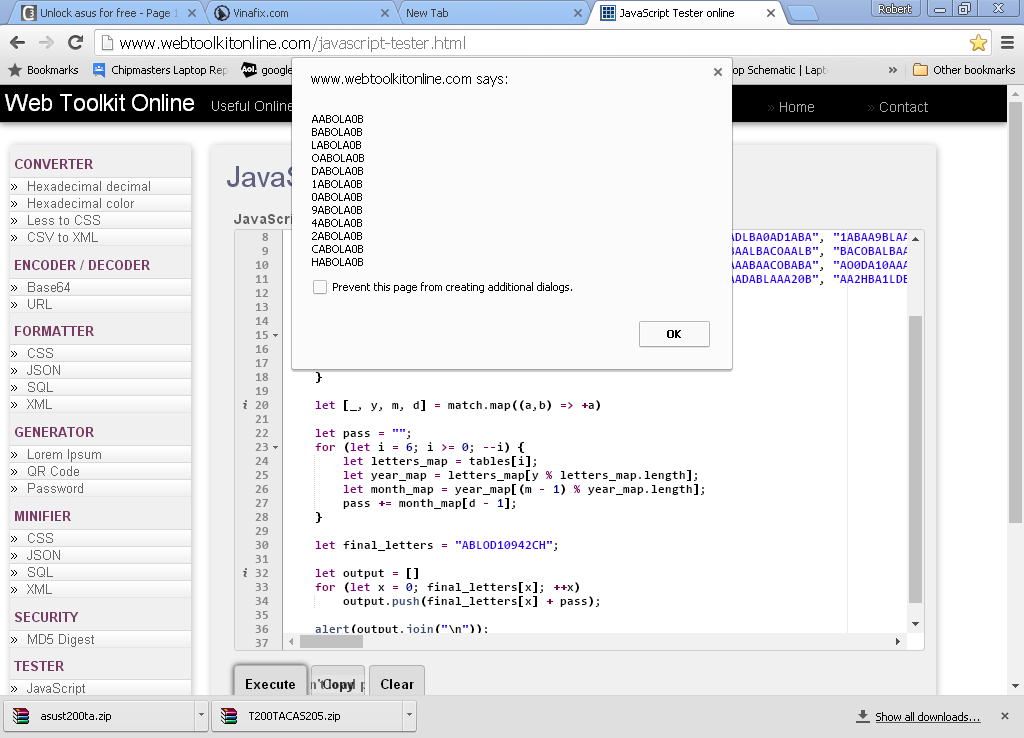The image size is (1024, 738).
Task: Close the alert dialog with X
Action: pos(717,72)
